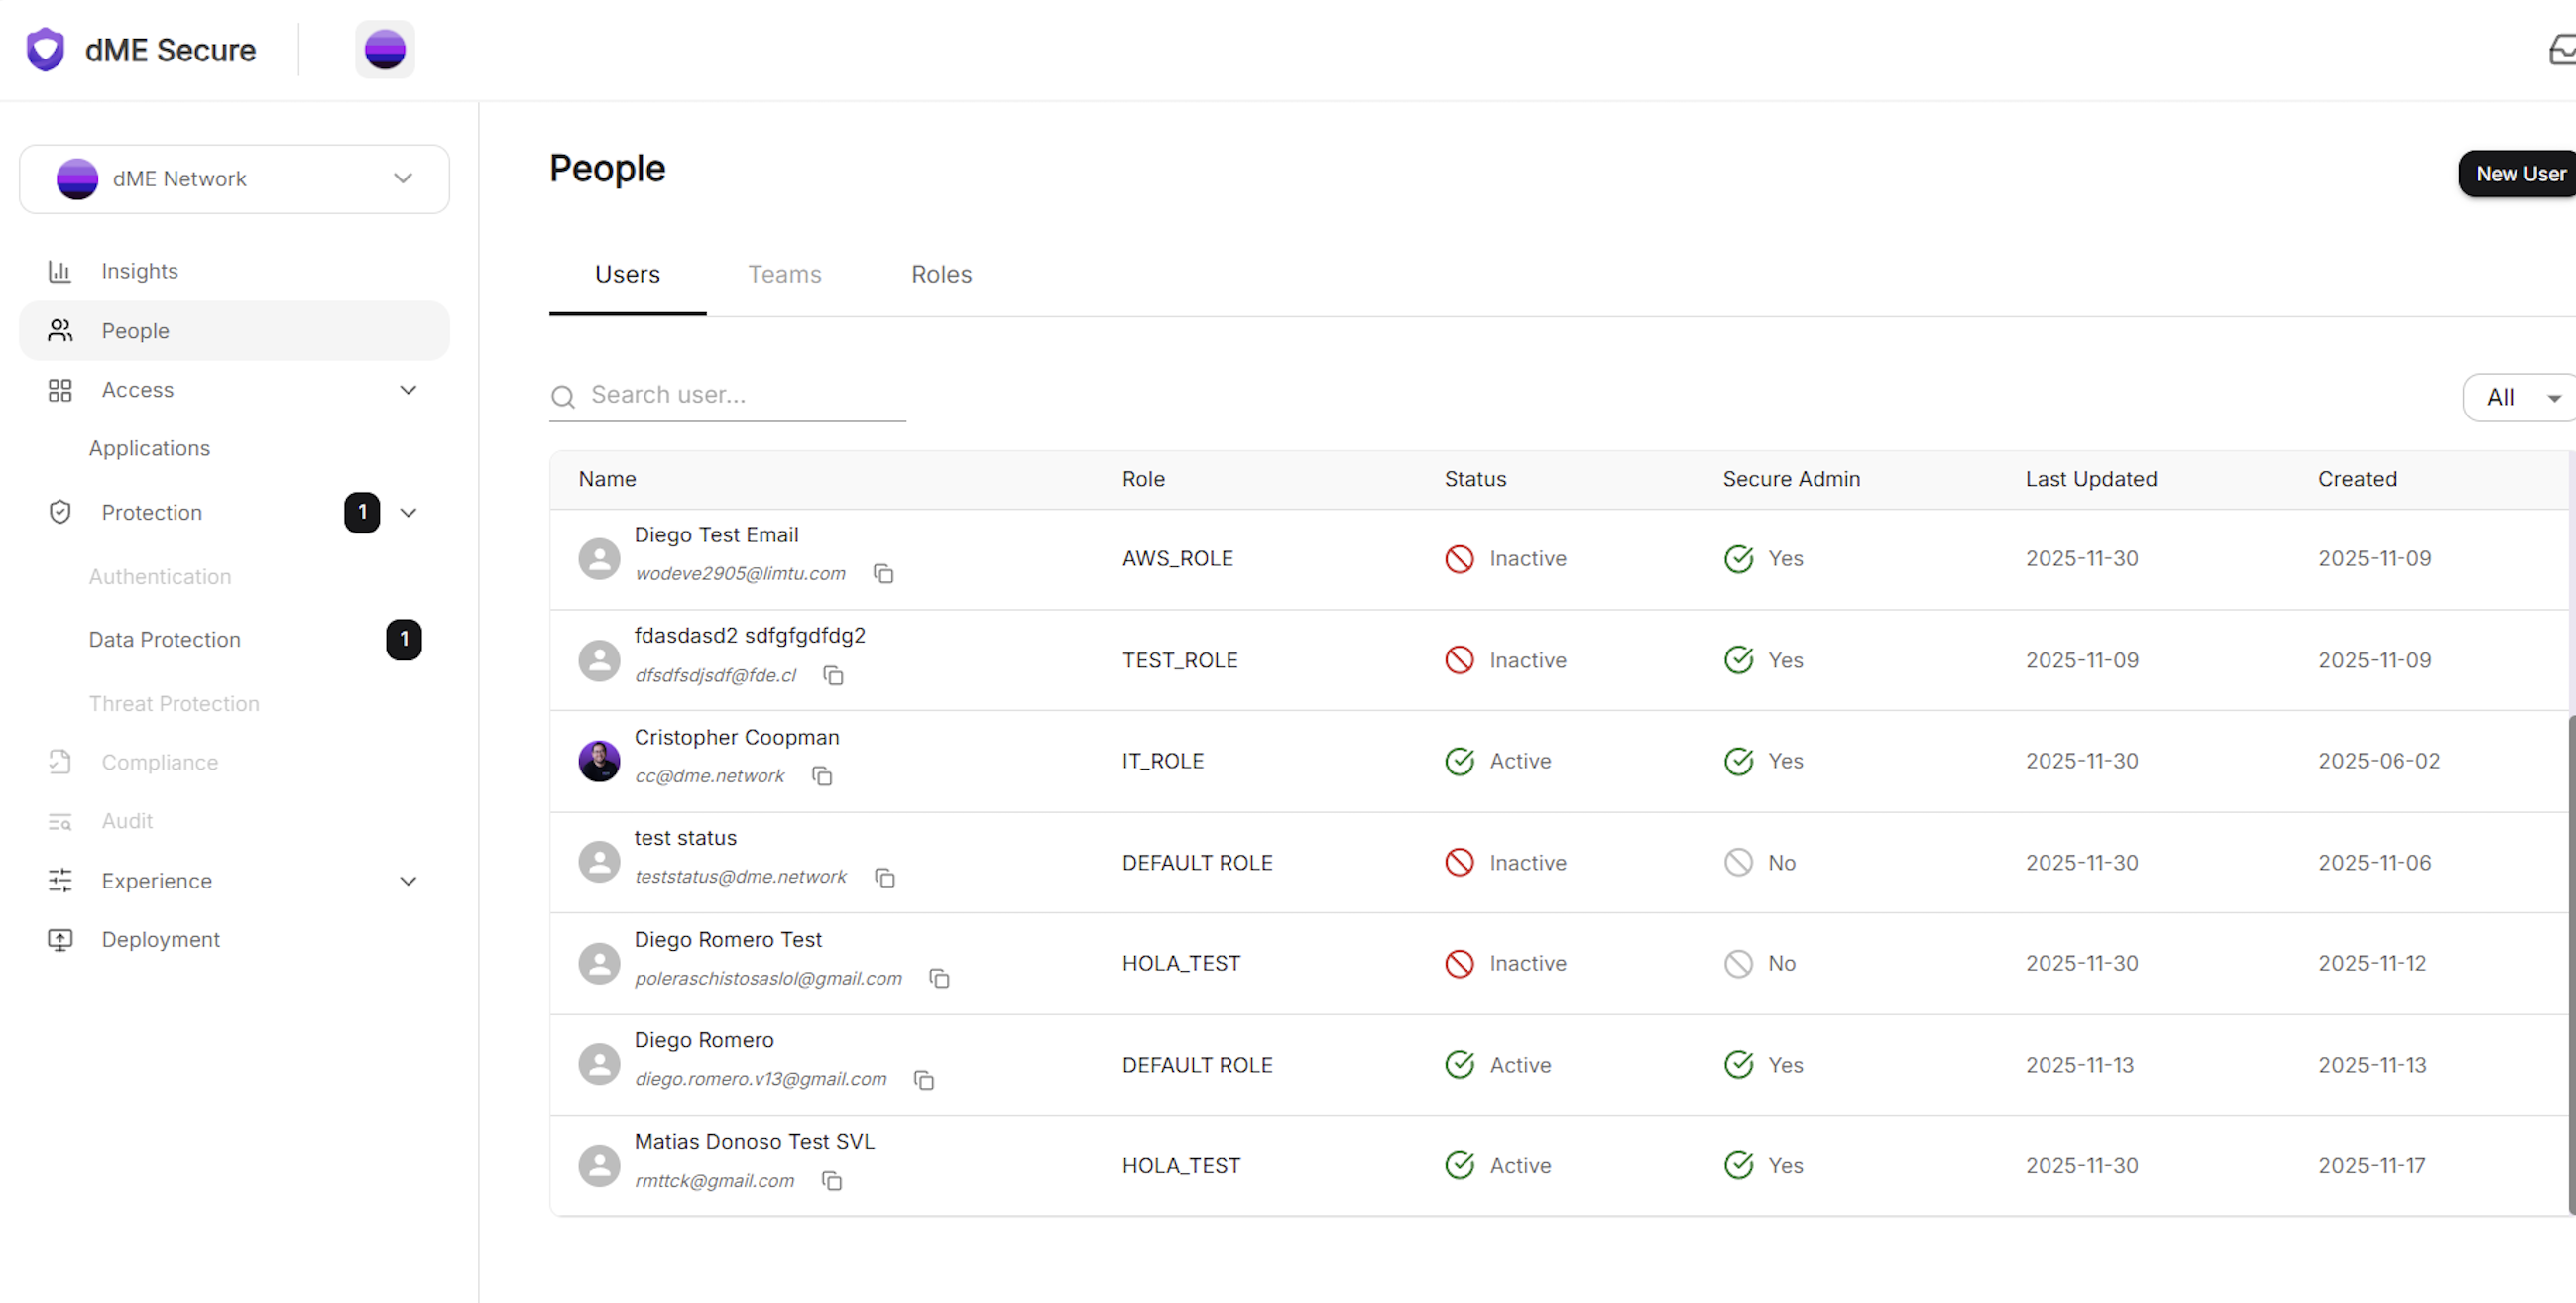Copy the cc@dme.network email address
Screen dimensions: 2576x1303
pyautogui.click(x=822, y=776)
